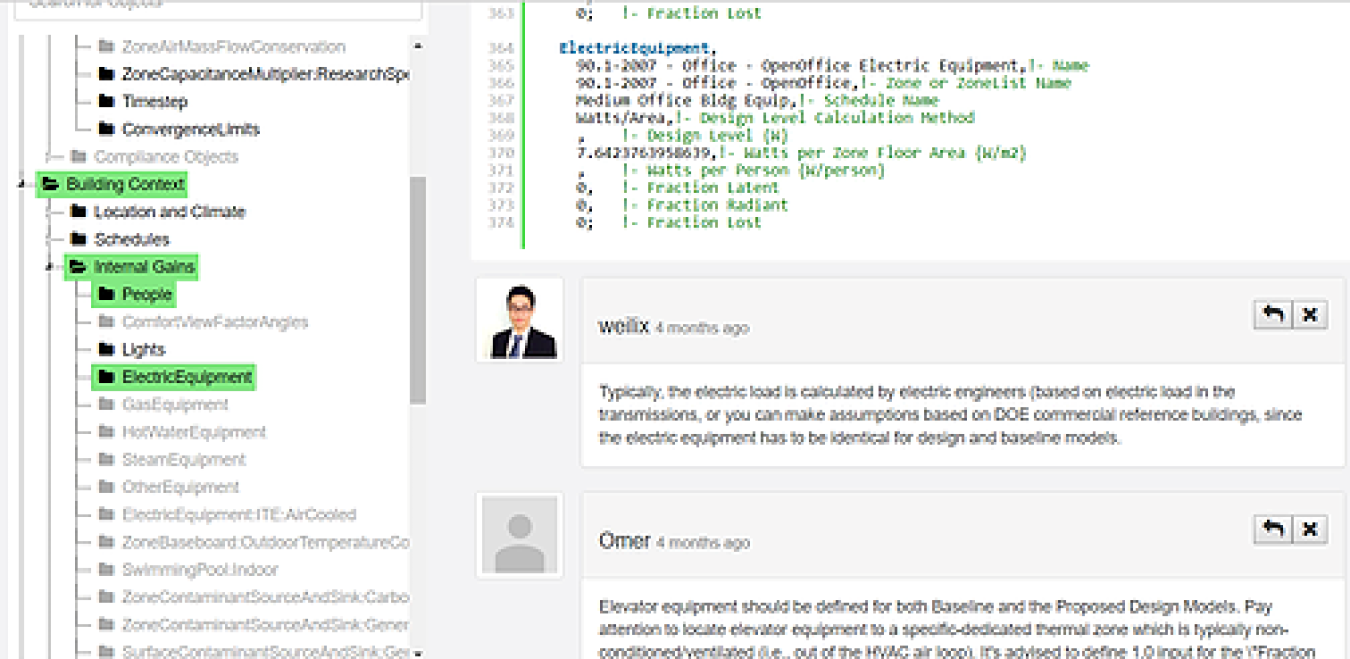This screenshot has height=659, width=1350.
Task: Select ZoneCapacitanceMultiplier:ResearchSpecial in the tree
Action: [x=265, y=74]
